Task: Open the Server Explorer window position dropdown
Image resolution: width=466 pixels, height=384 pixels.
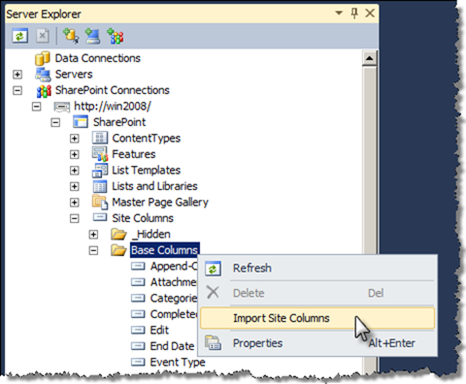Action: [339, 13]
